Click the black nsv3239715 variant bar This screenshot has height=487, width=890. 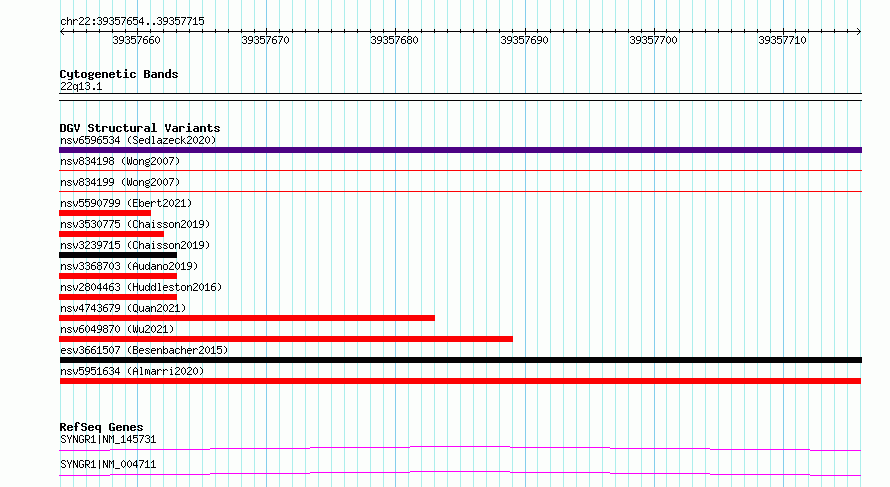coord(118,255)
